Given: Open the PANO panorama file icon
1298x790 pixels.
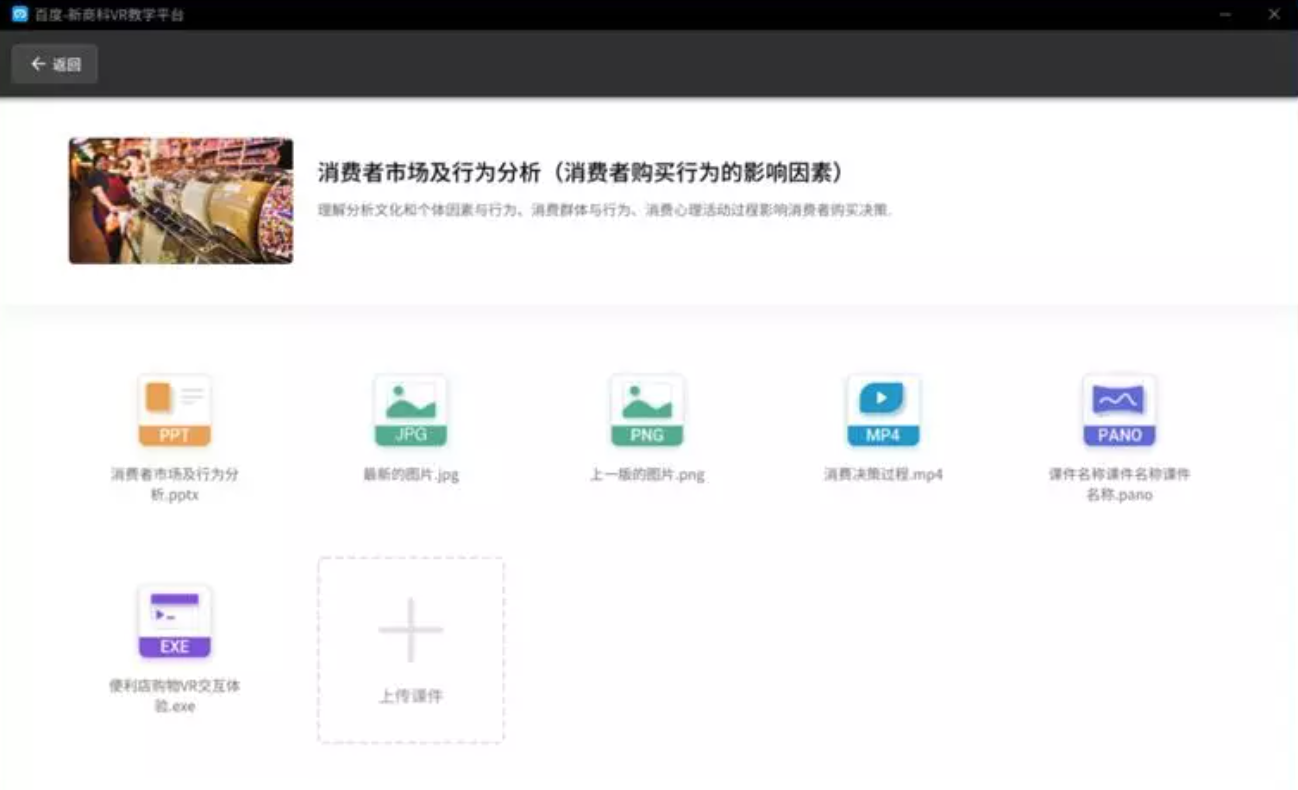Looking at the screenshot, I should coord(1119,410).
